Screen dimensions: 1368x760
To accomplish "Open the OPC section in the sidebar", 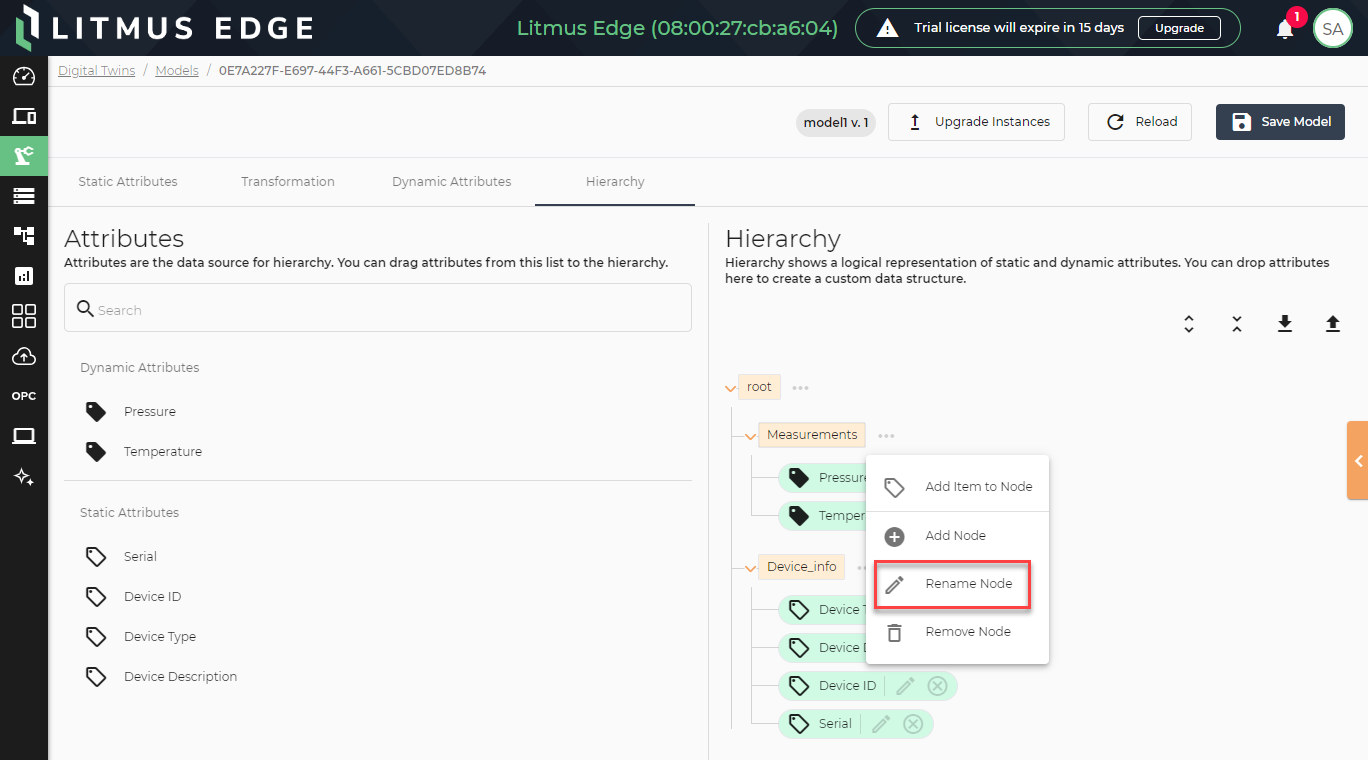I will pos(24,395).
